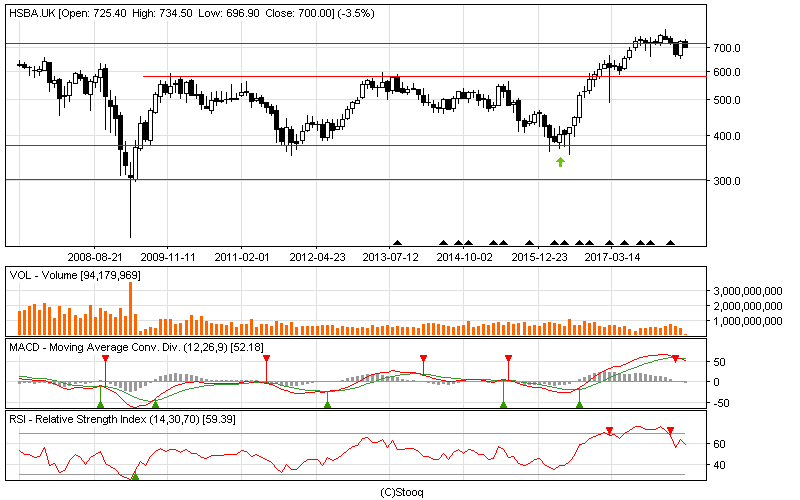This screenshot has height=500, width=800.
Task: Click the 2014-10-02 date label
Action: [464, 257]
